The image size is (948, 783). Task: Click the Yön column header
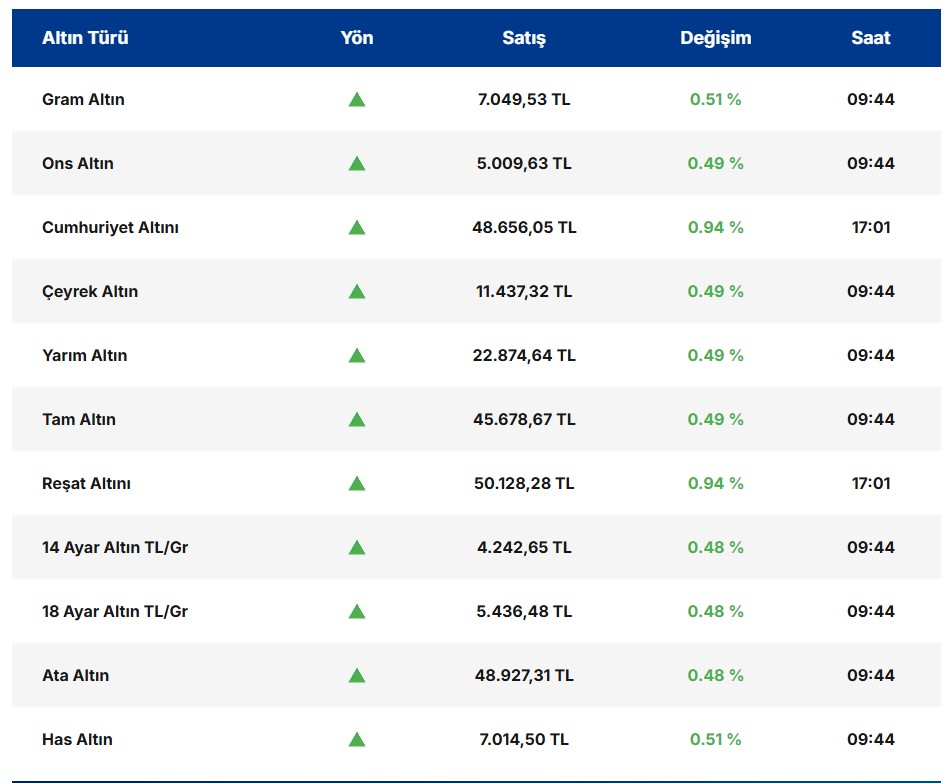pos(356,38)
